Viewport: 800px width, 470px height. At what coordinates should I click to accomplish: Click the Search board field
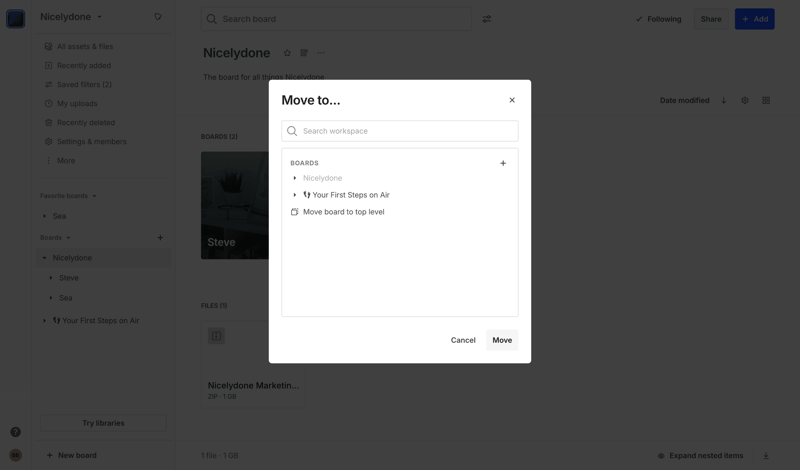336,19
